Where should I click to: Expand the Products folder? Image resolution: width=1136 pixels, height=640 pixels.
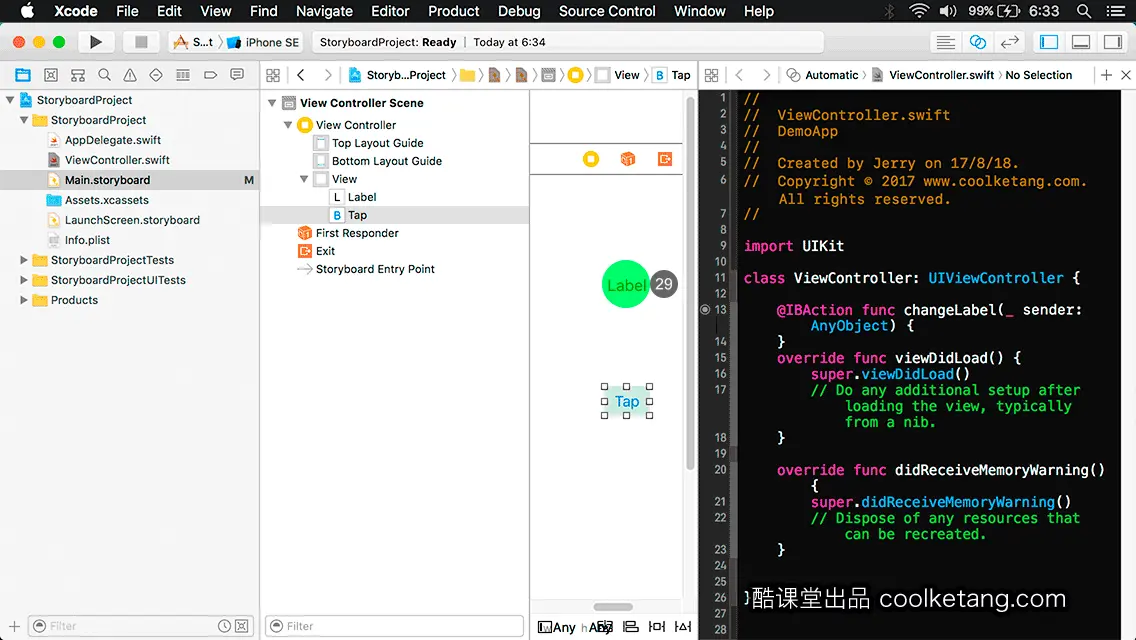[x=24, y=300]
